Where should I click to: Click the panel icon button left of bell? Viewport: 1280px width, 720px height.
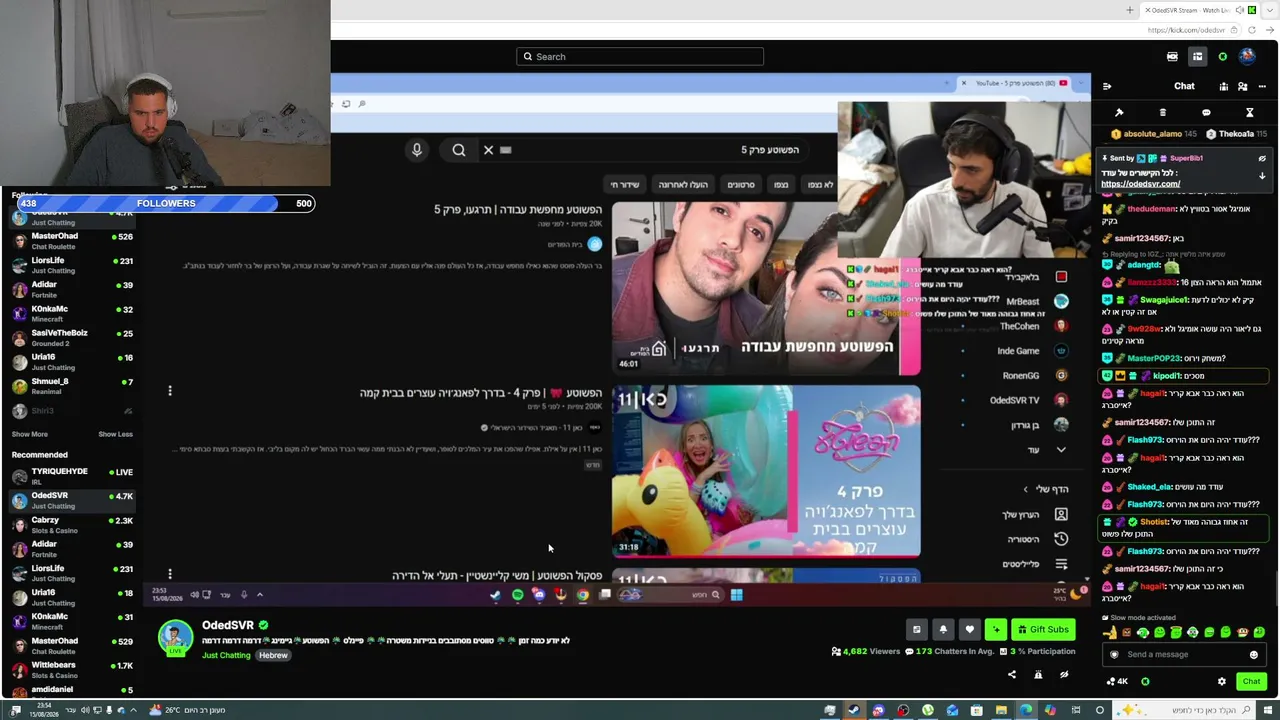tap(916, 629)
